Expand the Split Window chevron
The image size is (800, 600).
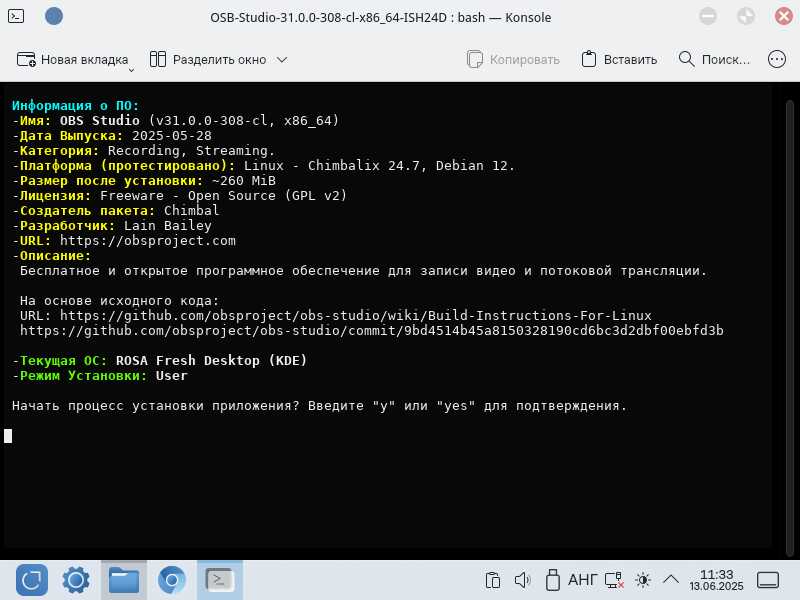click(x=282, y=60)
